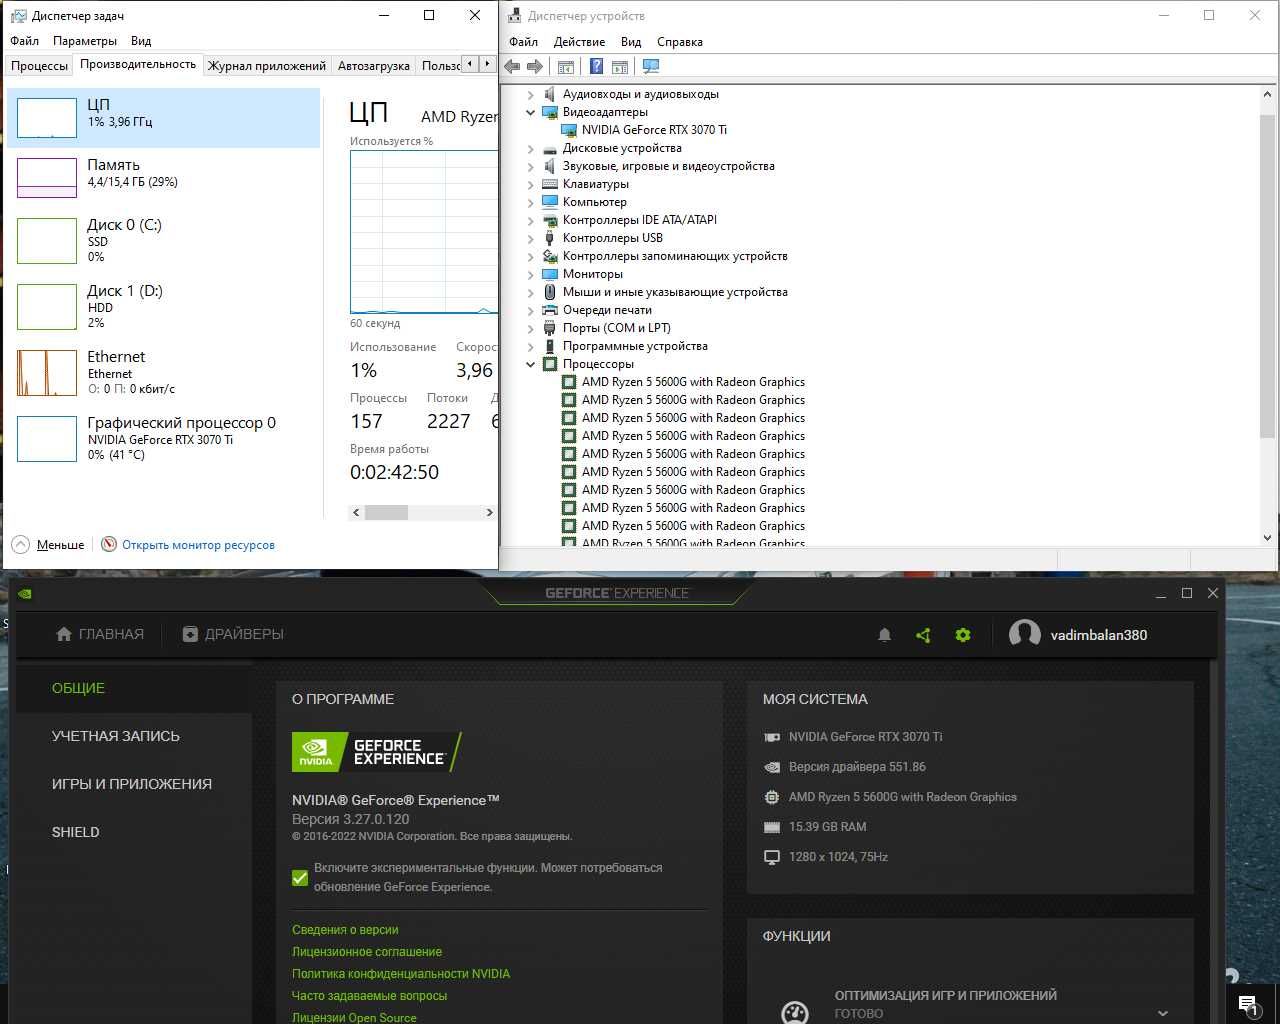Viewport: 1280px width, 1024px height.
Task: Click the Device Manager title bar icon
Action: [514, 15]
